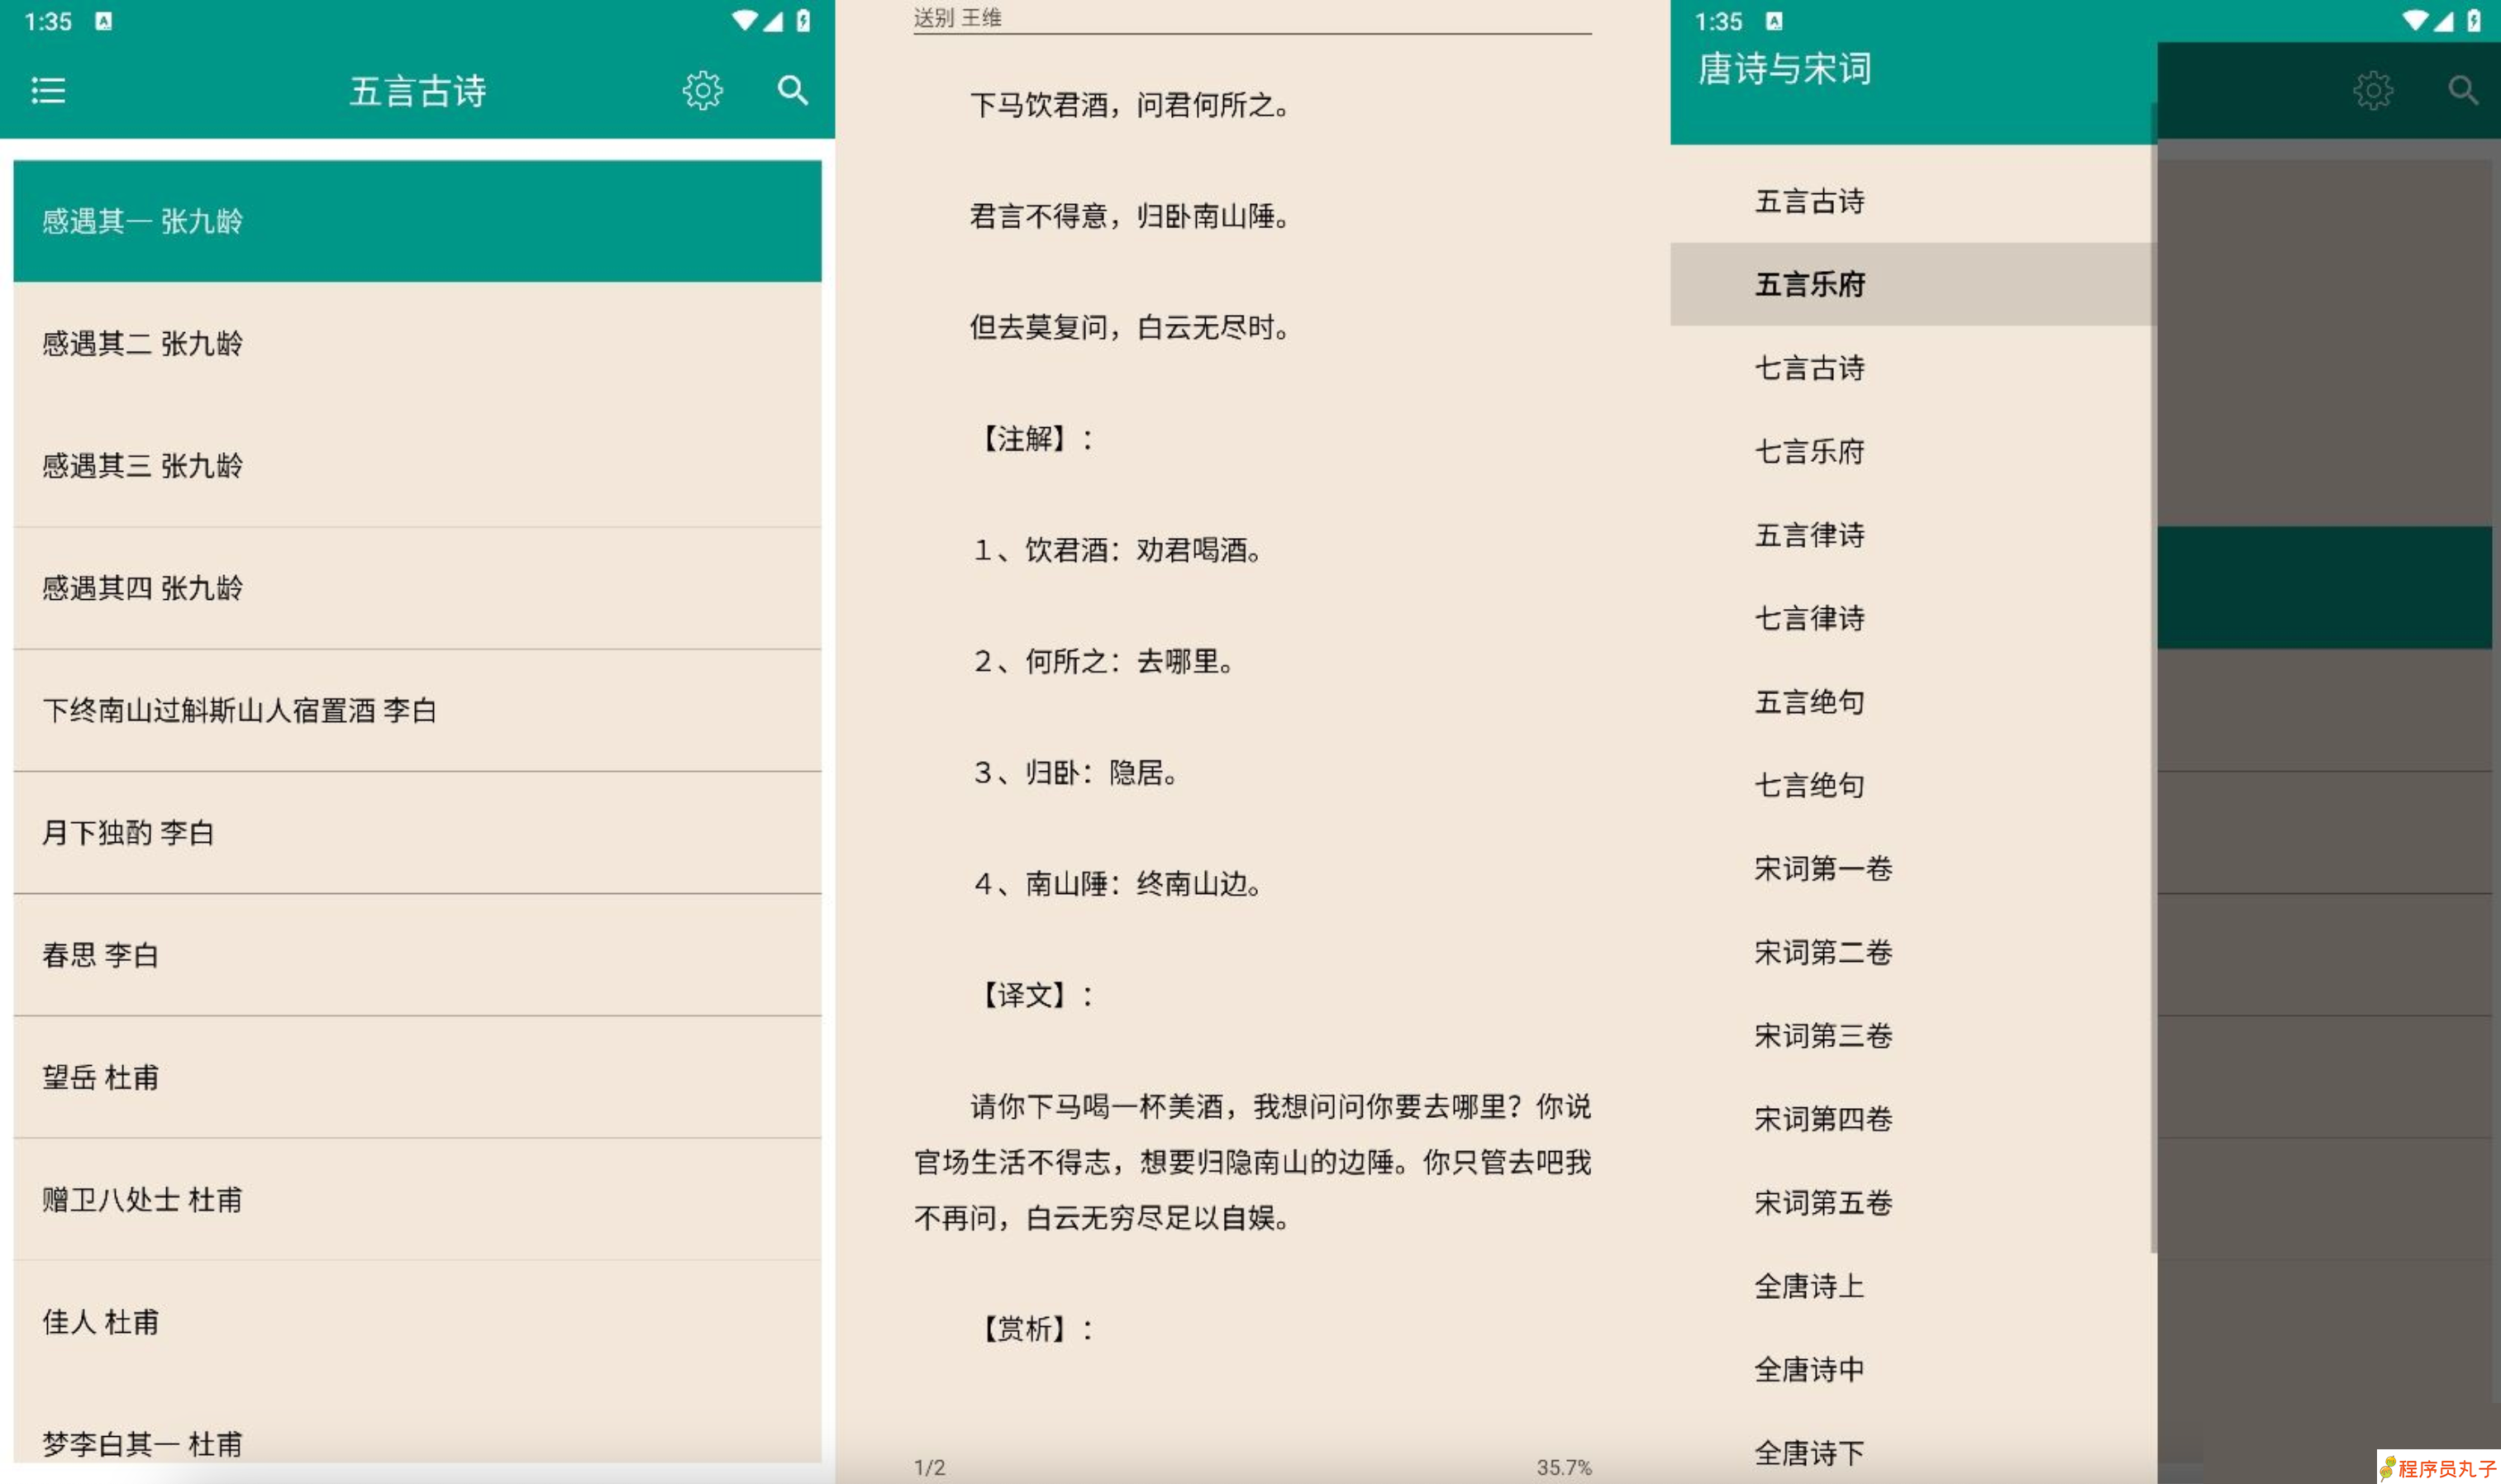Open poem 望岳 杜甫
The width and height of the screenshot is (2501, 1484).
coord(417,1078)
